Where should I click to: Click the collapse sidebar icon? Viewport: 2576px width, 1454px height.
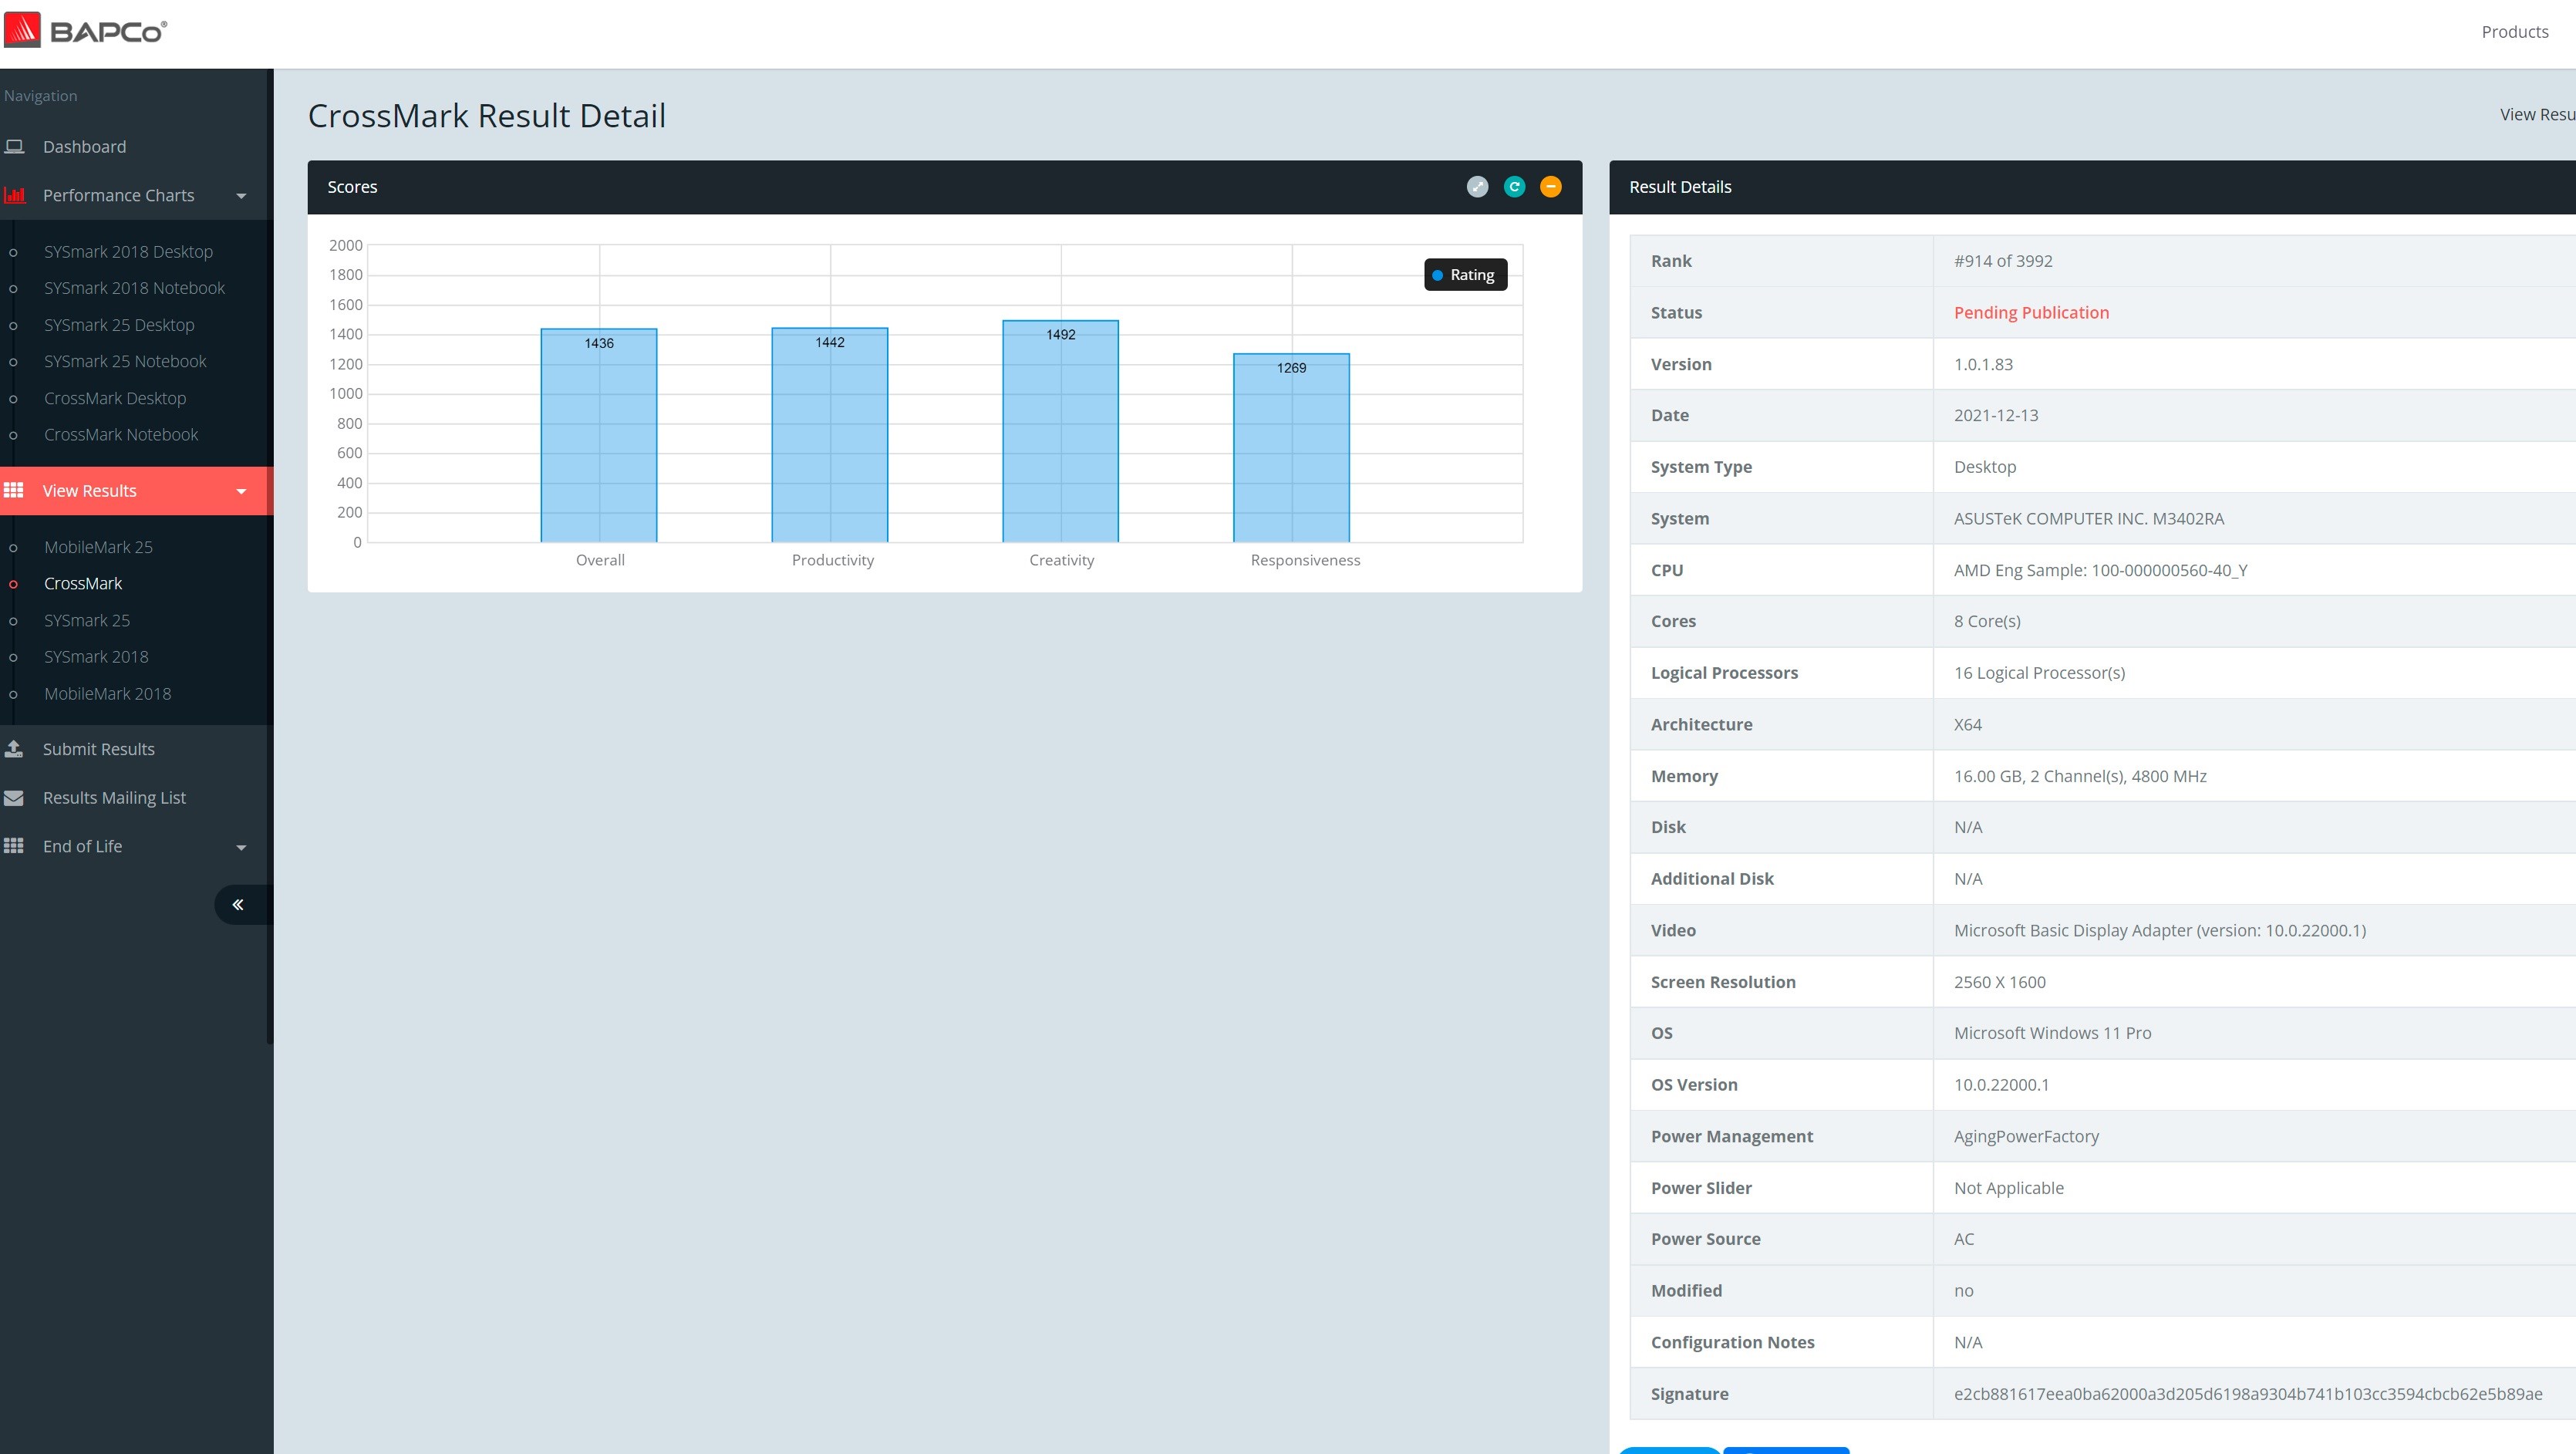(x=239, y=904)
